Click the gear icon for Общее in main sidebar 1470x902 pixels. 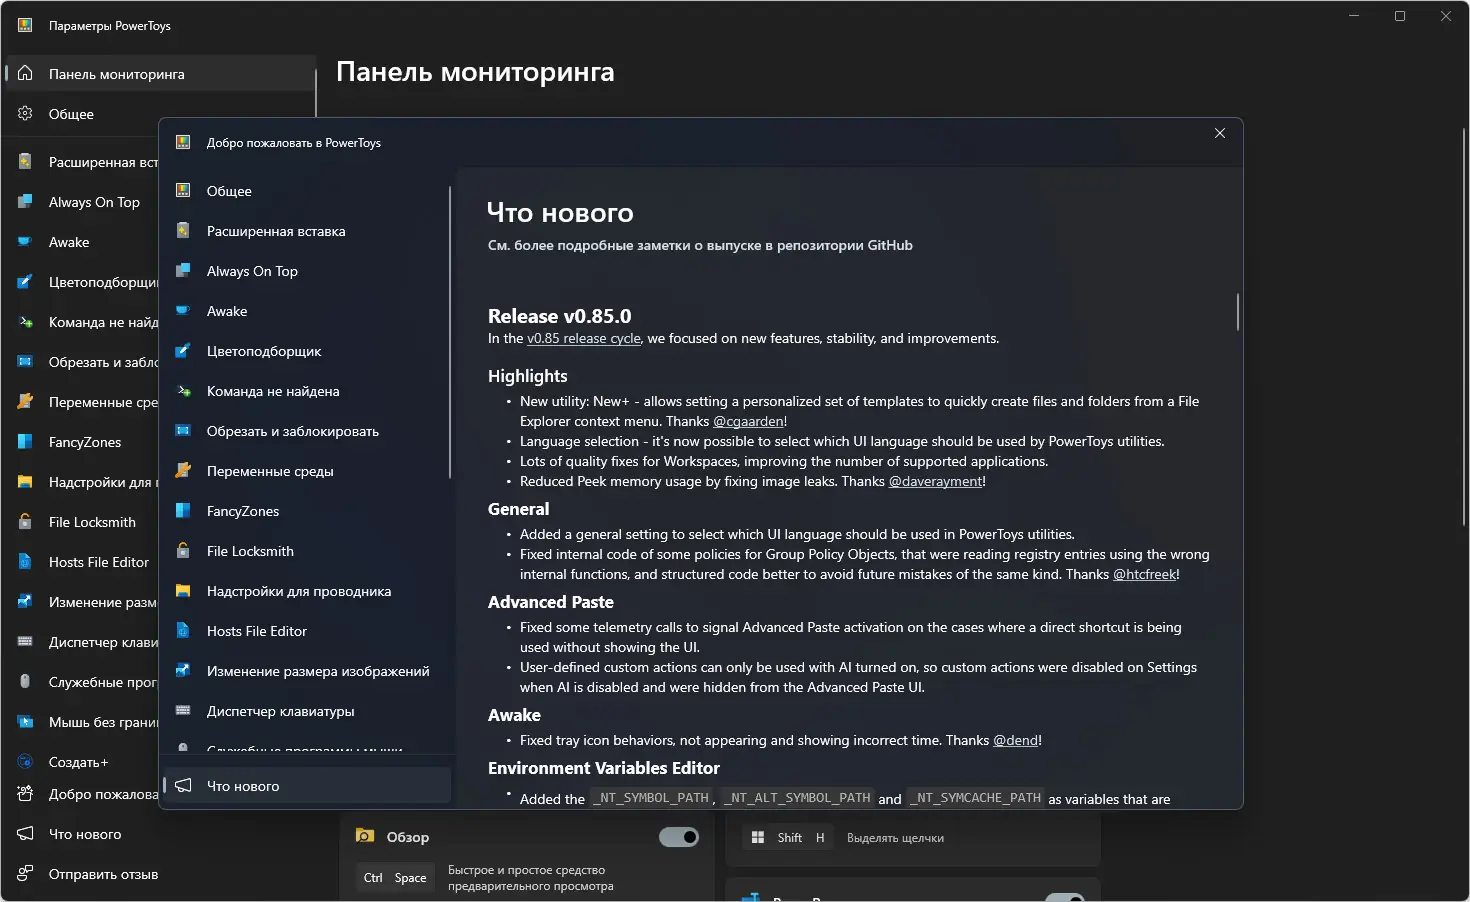click(x=25, y=114)
